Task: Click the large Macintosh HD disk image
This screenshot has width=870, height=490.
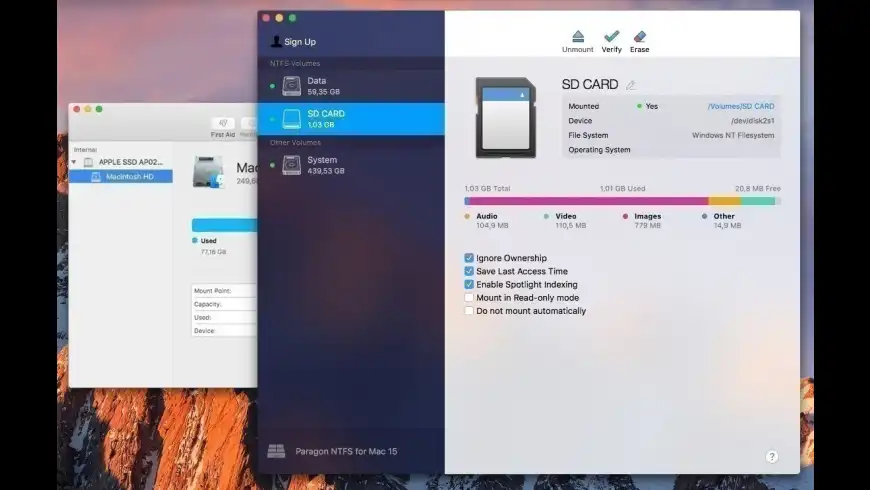Action: point(208,171)
